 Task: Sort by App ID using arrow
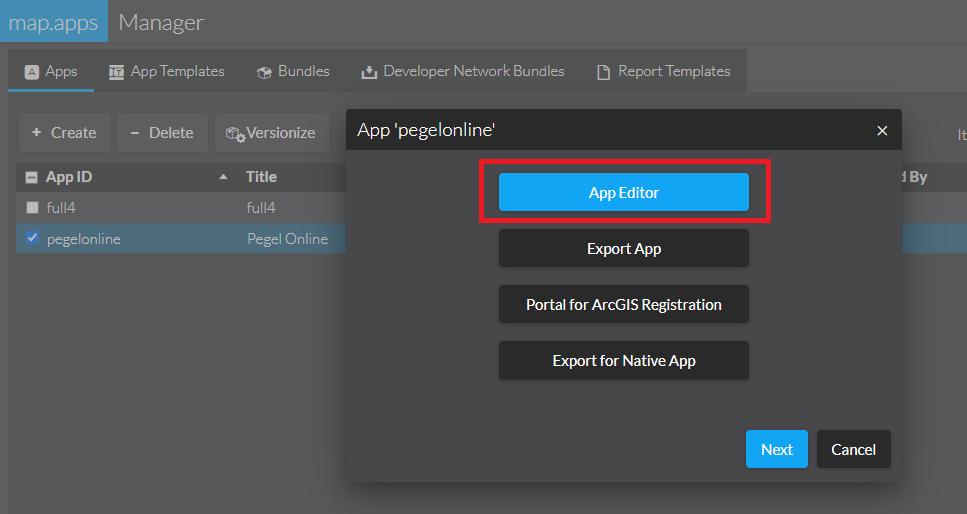[x=223, y=177]
